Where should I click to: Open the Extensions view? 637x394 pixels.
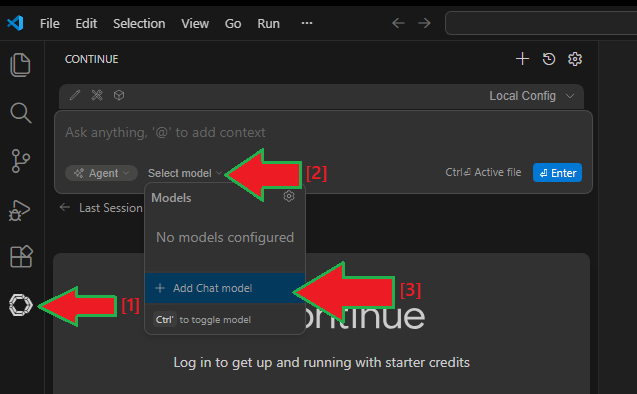click(x=21, y=256)
